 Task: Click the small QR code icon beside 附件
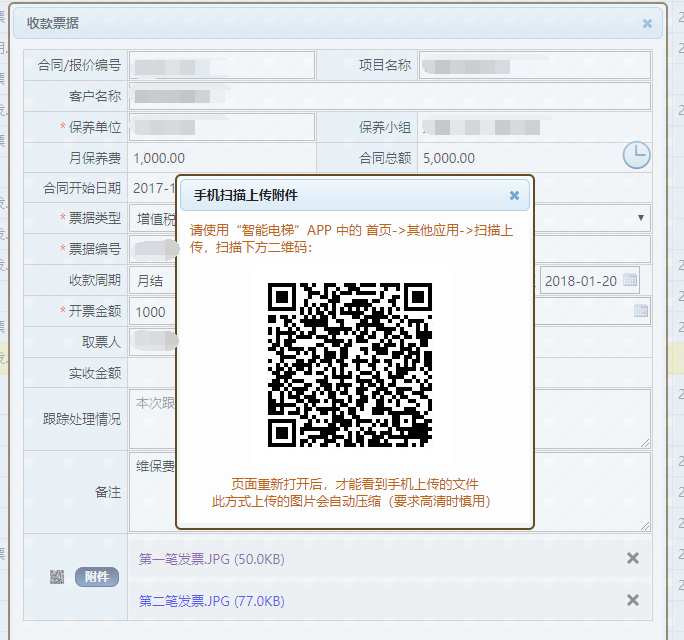[x=57, y=577]
